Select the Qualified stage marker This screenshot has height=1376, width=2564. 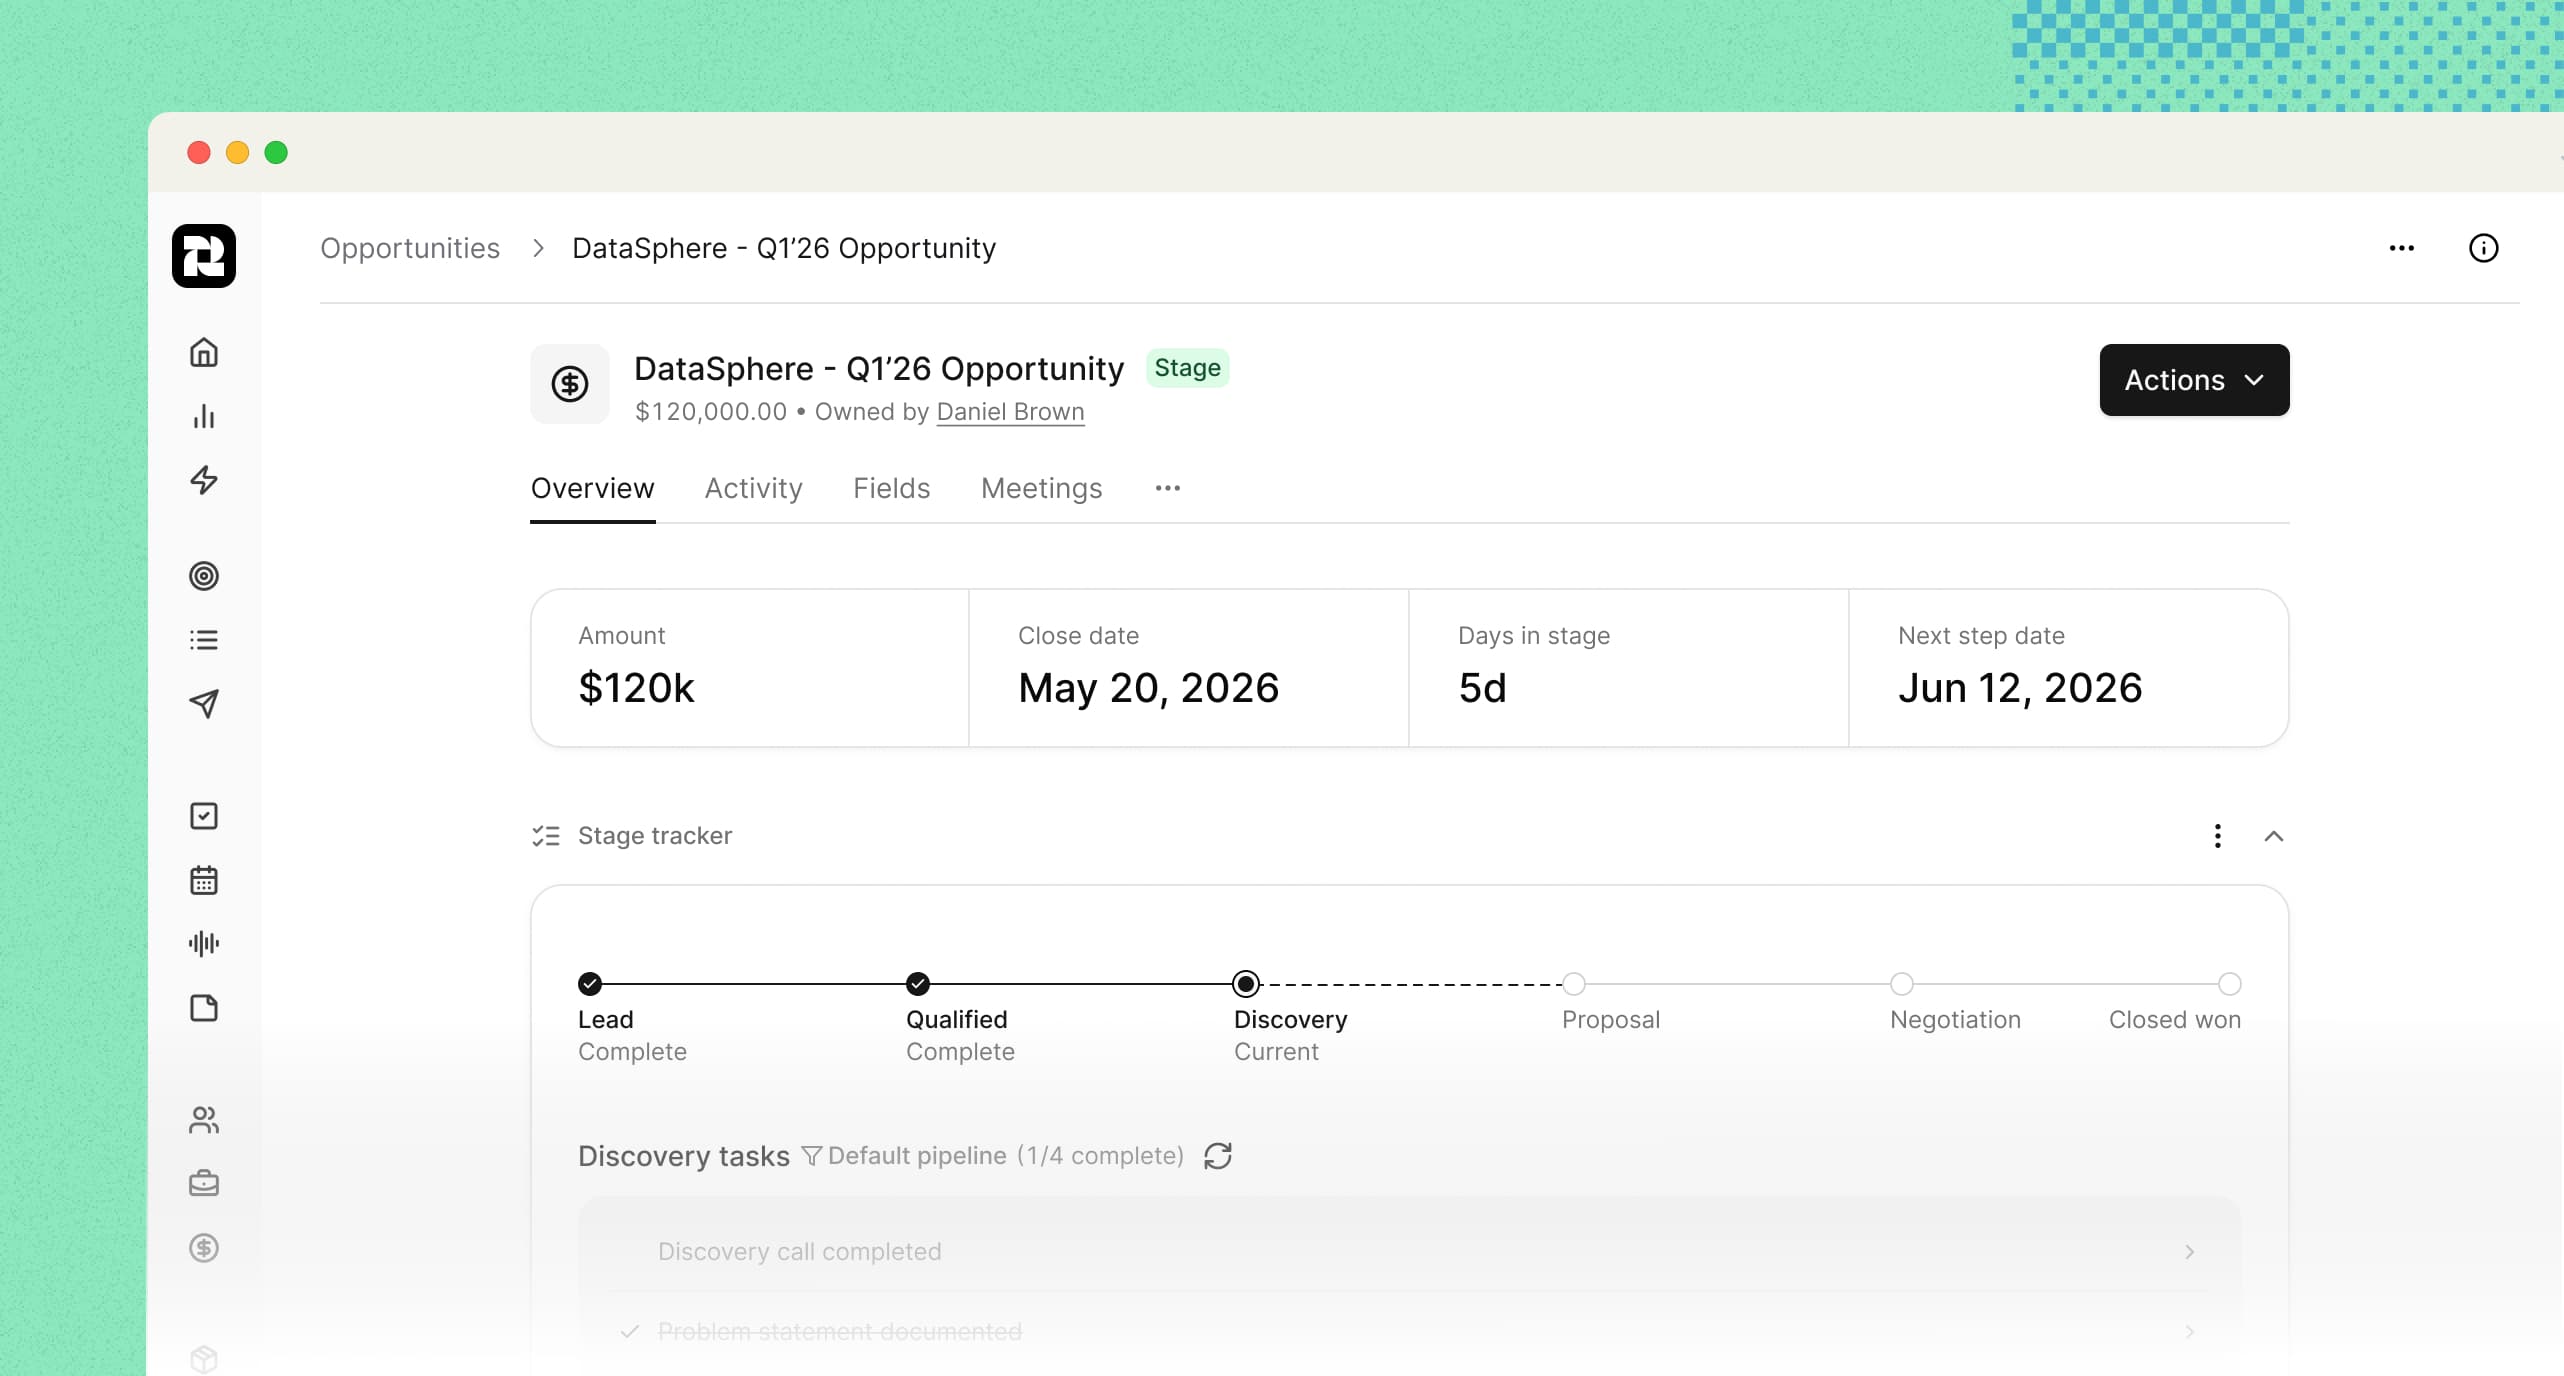918,984
